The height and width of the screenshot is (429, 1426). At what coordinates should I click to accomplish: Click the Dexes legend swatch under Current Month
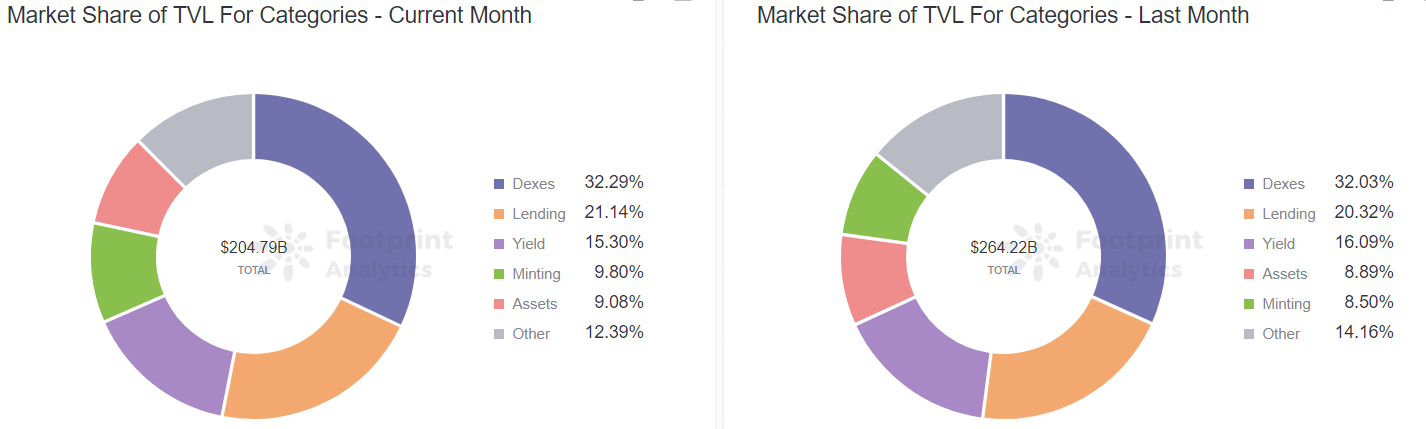(x=498, y=184)
